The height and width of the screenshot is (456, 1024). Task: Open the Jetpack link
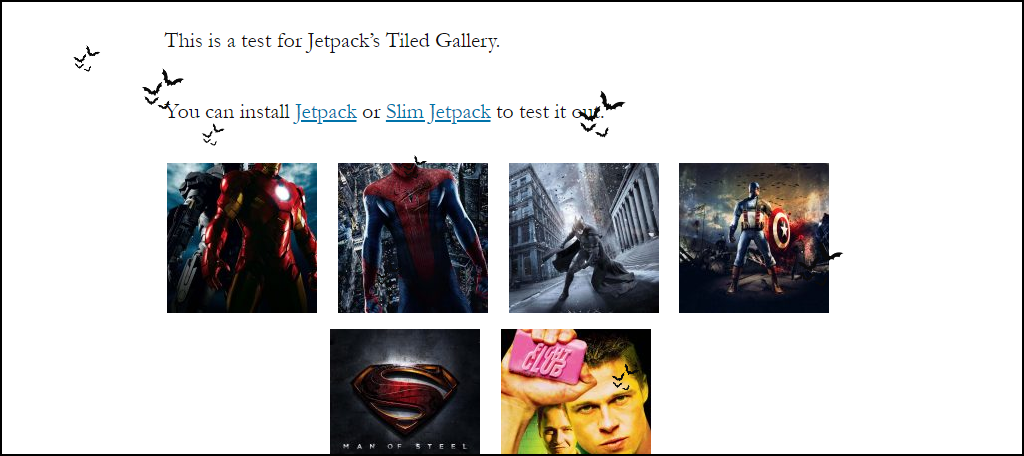click(x=325, y=112)
